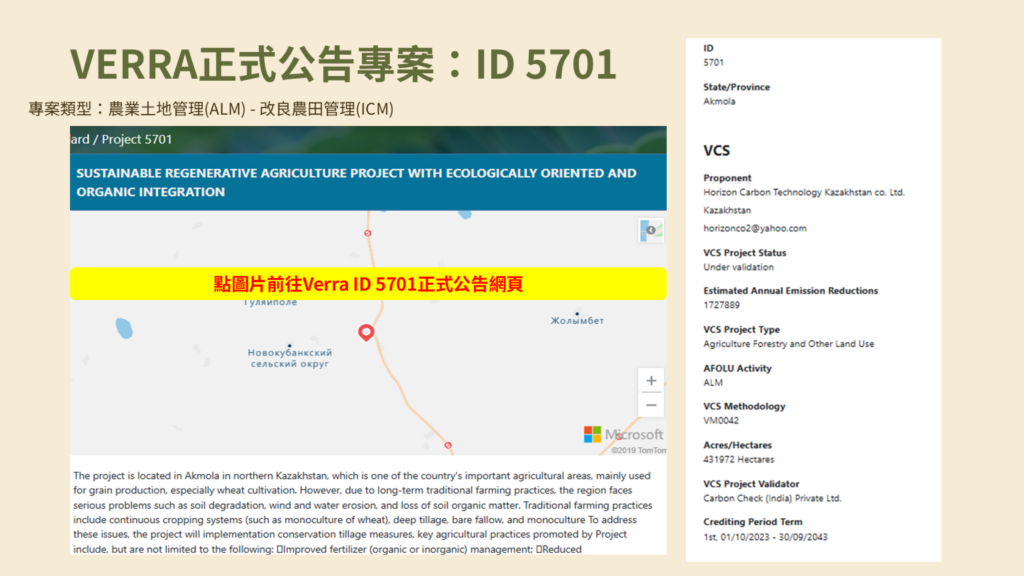Click the red location pin on map
Image resolution: width=1024 pixels, height=576 pixels.
[366, 333]
